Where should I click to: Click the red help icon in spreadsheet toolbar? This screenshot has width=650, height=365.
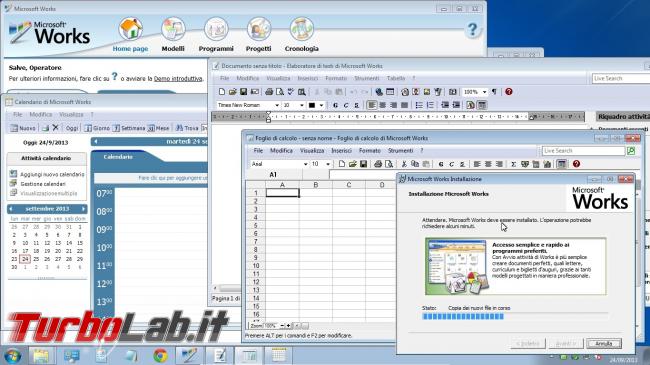pos(576,164)
